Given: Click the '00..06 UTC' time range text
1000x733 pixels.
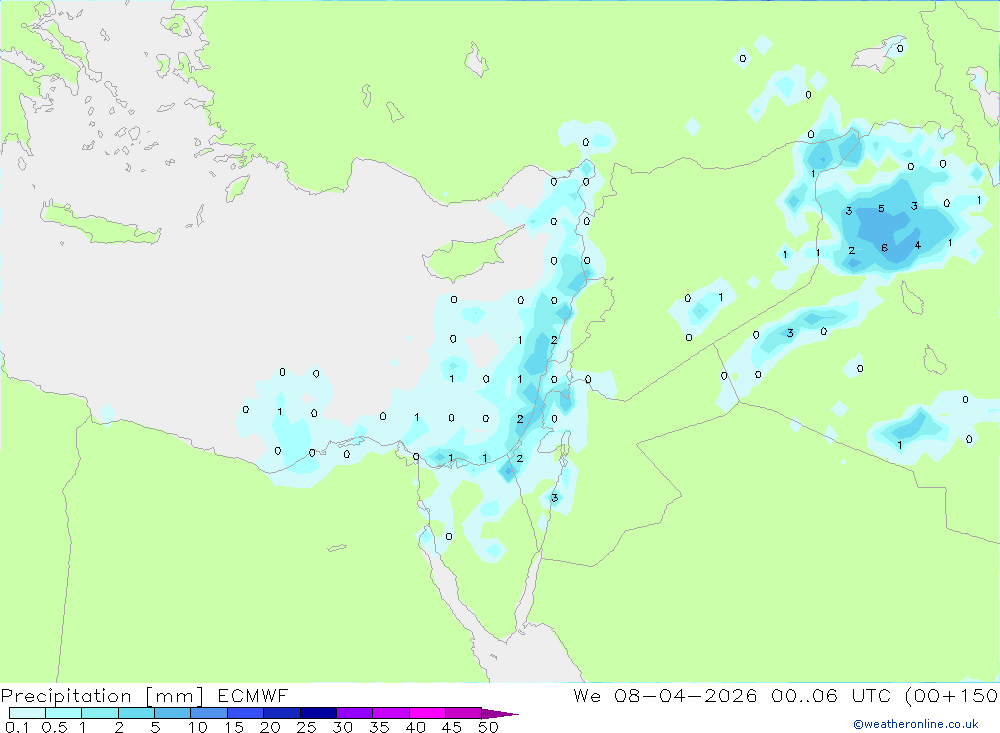Looking at the screenshot, I should [x=830, y=695].
